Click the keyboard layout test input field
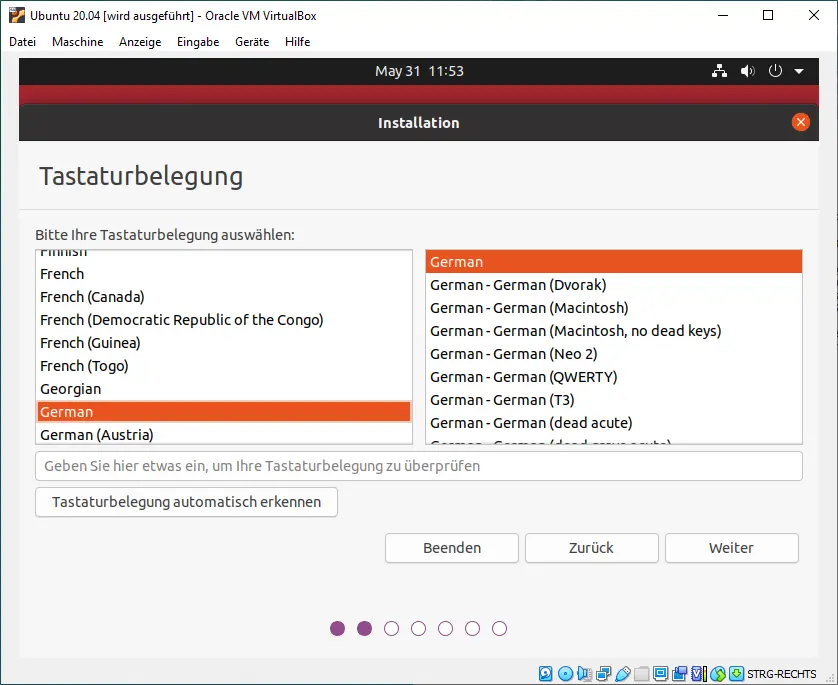838x685 pixels. point(418,466)
